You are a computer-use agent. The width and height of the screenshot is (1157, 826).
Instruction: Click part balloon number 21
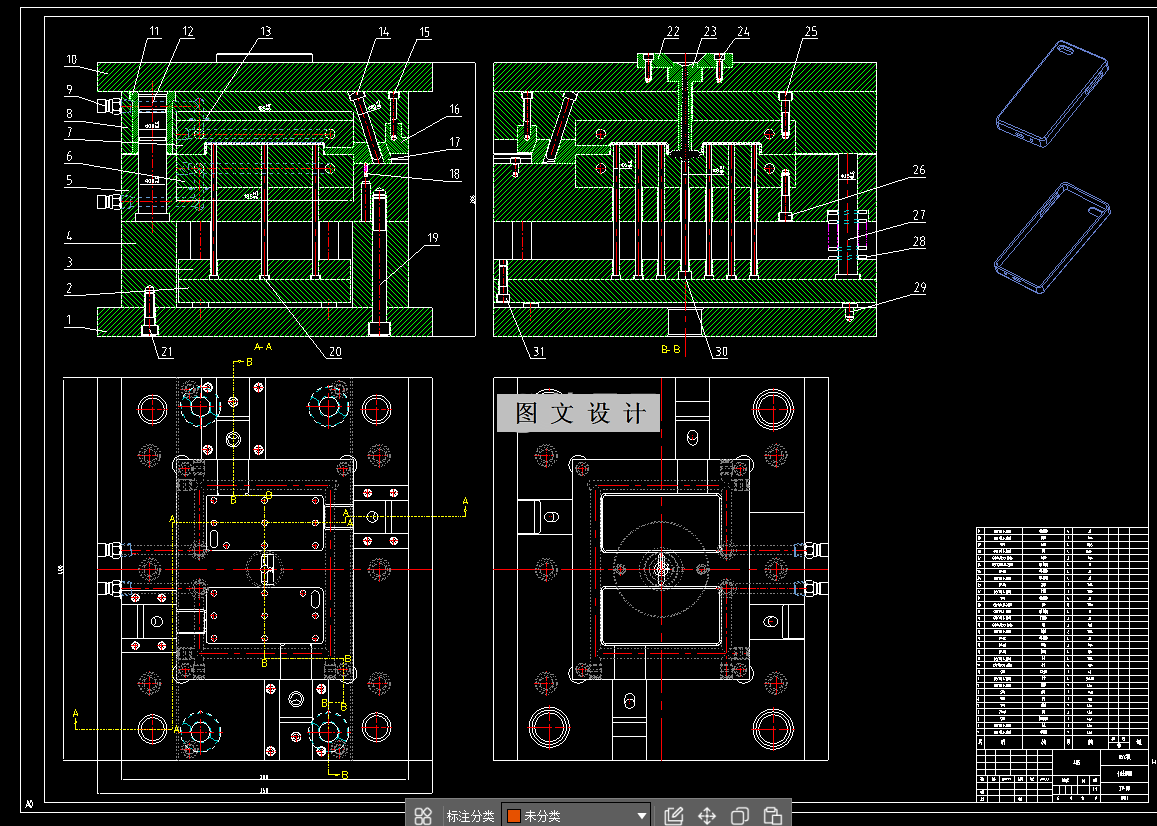tap(167, 352)
